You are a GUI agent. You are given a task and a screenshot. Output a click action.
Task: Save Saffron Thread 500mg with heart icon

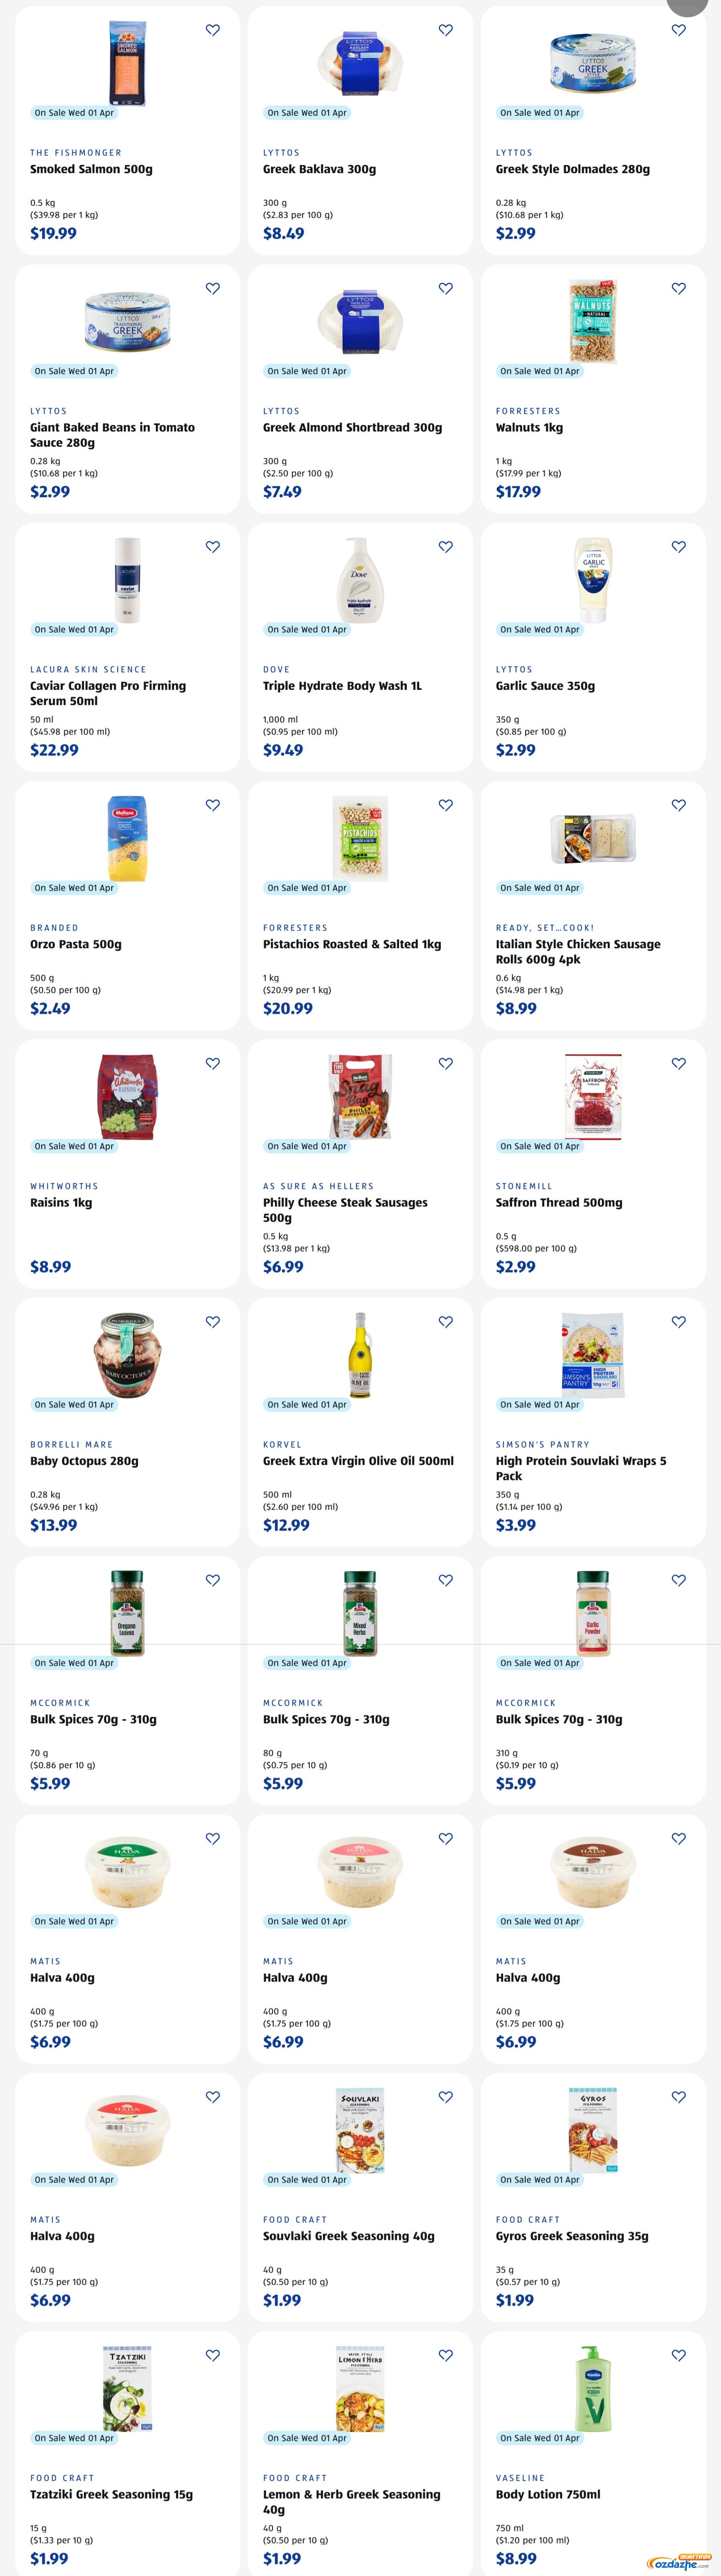click(679, 1063)
